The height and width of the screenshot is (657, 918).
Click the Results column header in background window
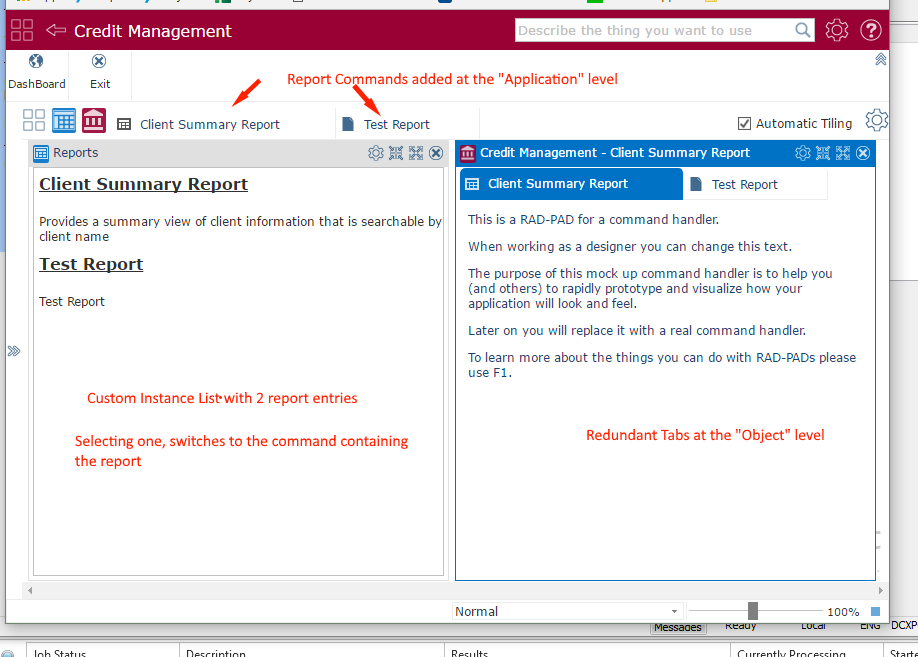coord(587,651)
